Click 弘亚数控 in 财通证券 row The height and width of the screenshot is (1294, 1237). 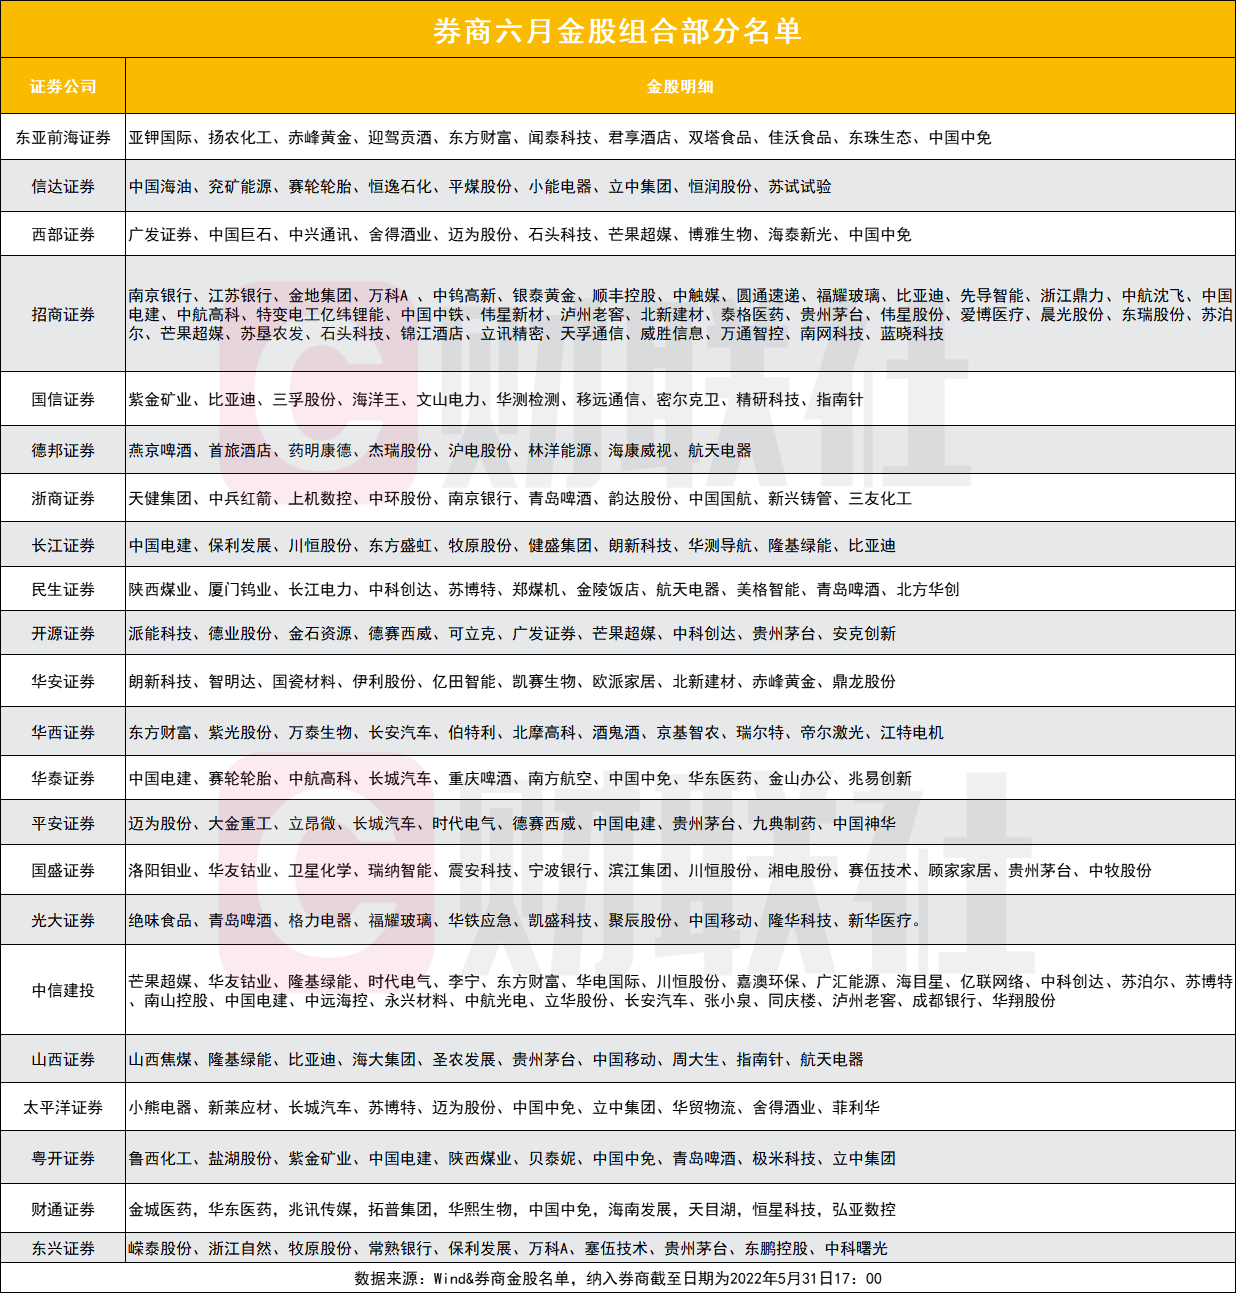[864, 1210]
